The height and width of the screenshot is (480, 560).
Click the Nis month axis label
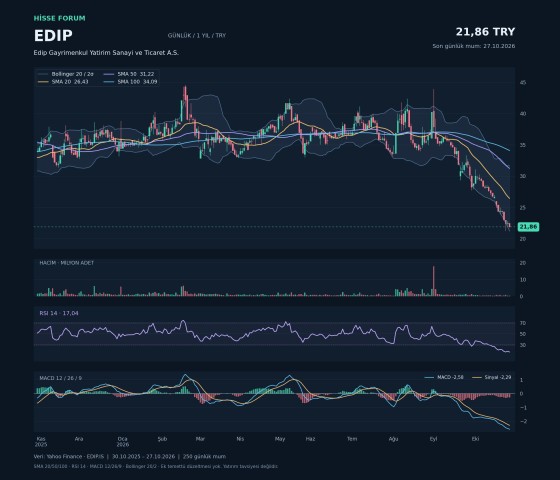coord(240,439)
